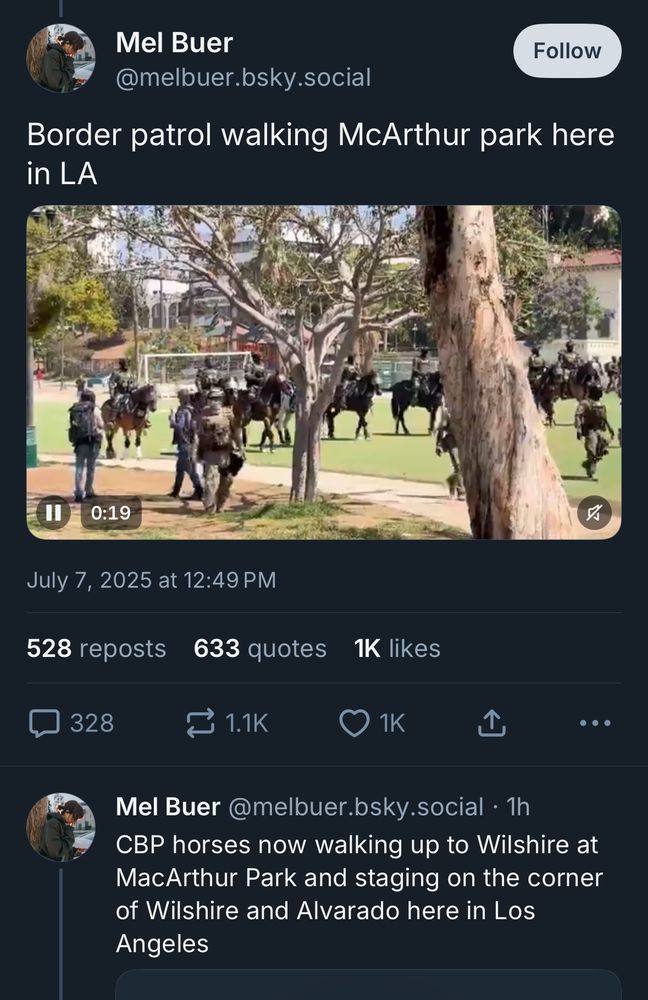The image size is (648, 1000).
Task: Open the reply about CBP horses at Wilshire
Action: pos(359,894)
